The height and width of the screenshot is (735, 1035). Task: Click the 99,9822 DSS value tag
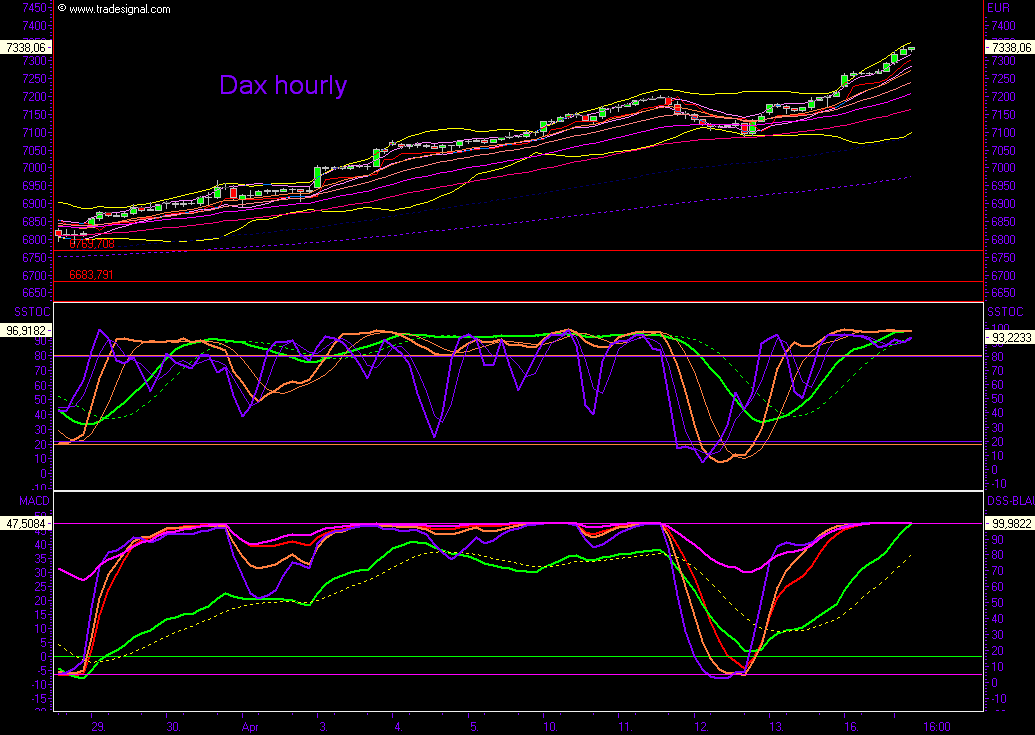1009,523
